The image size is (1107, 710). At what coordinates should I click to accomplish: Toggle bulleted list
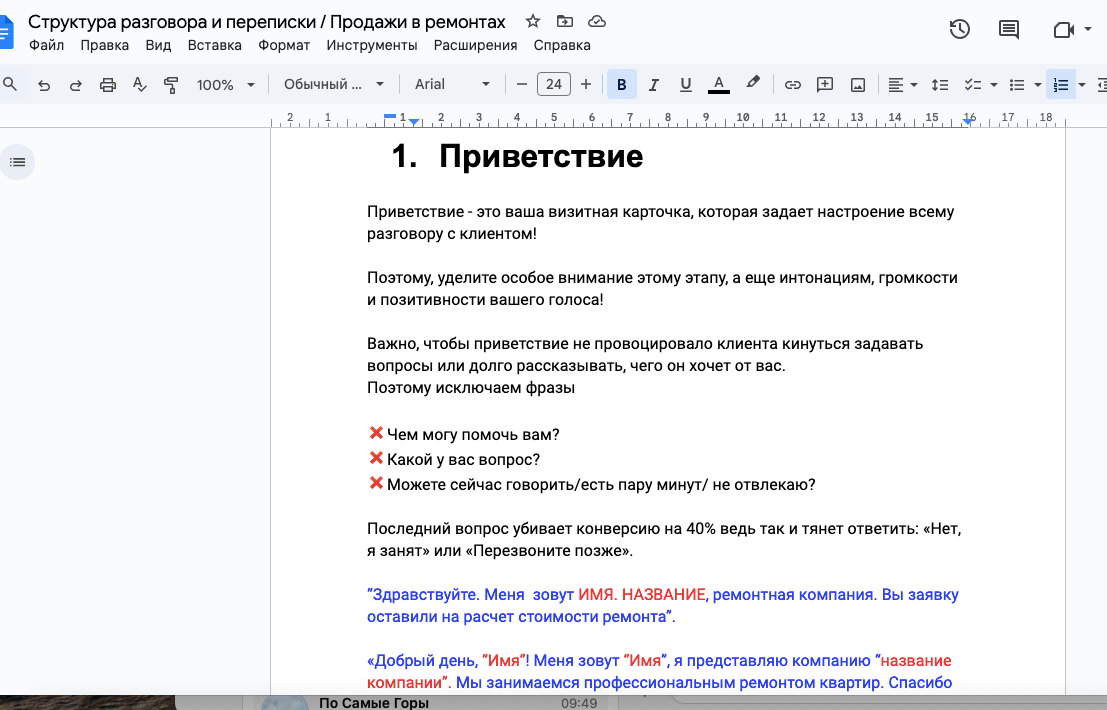[1017, 85]
